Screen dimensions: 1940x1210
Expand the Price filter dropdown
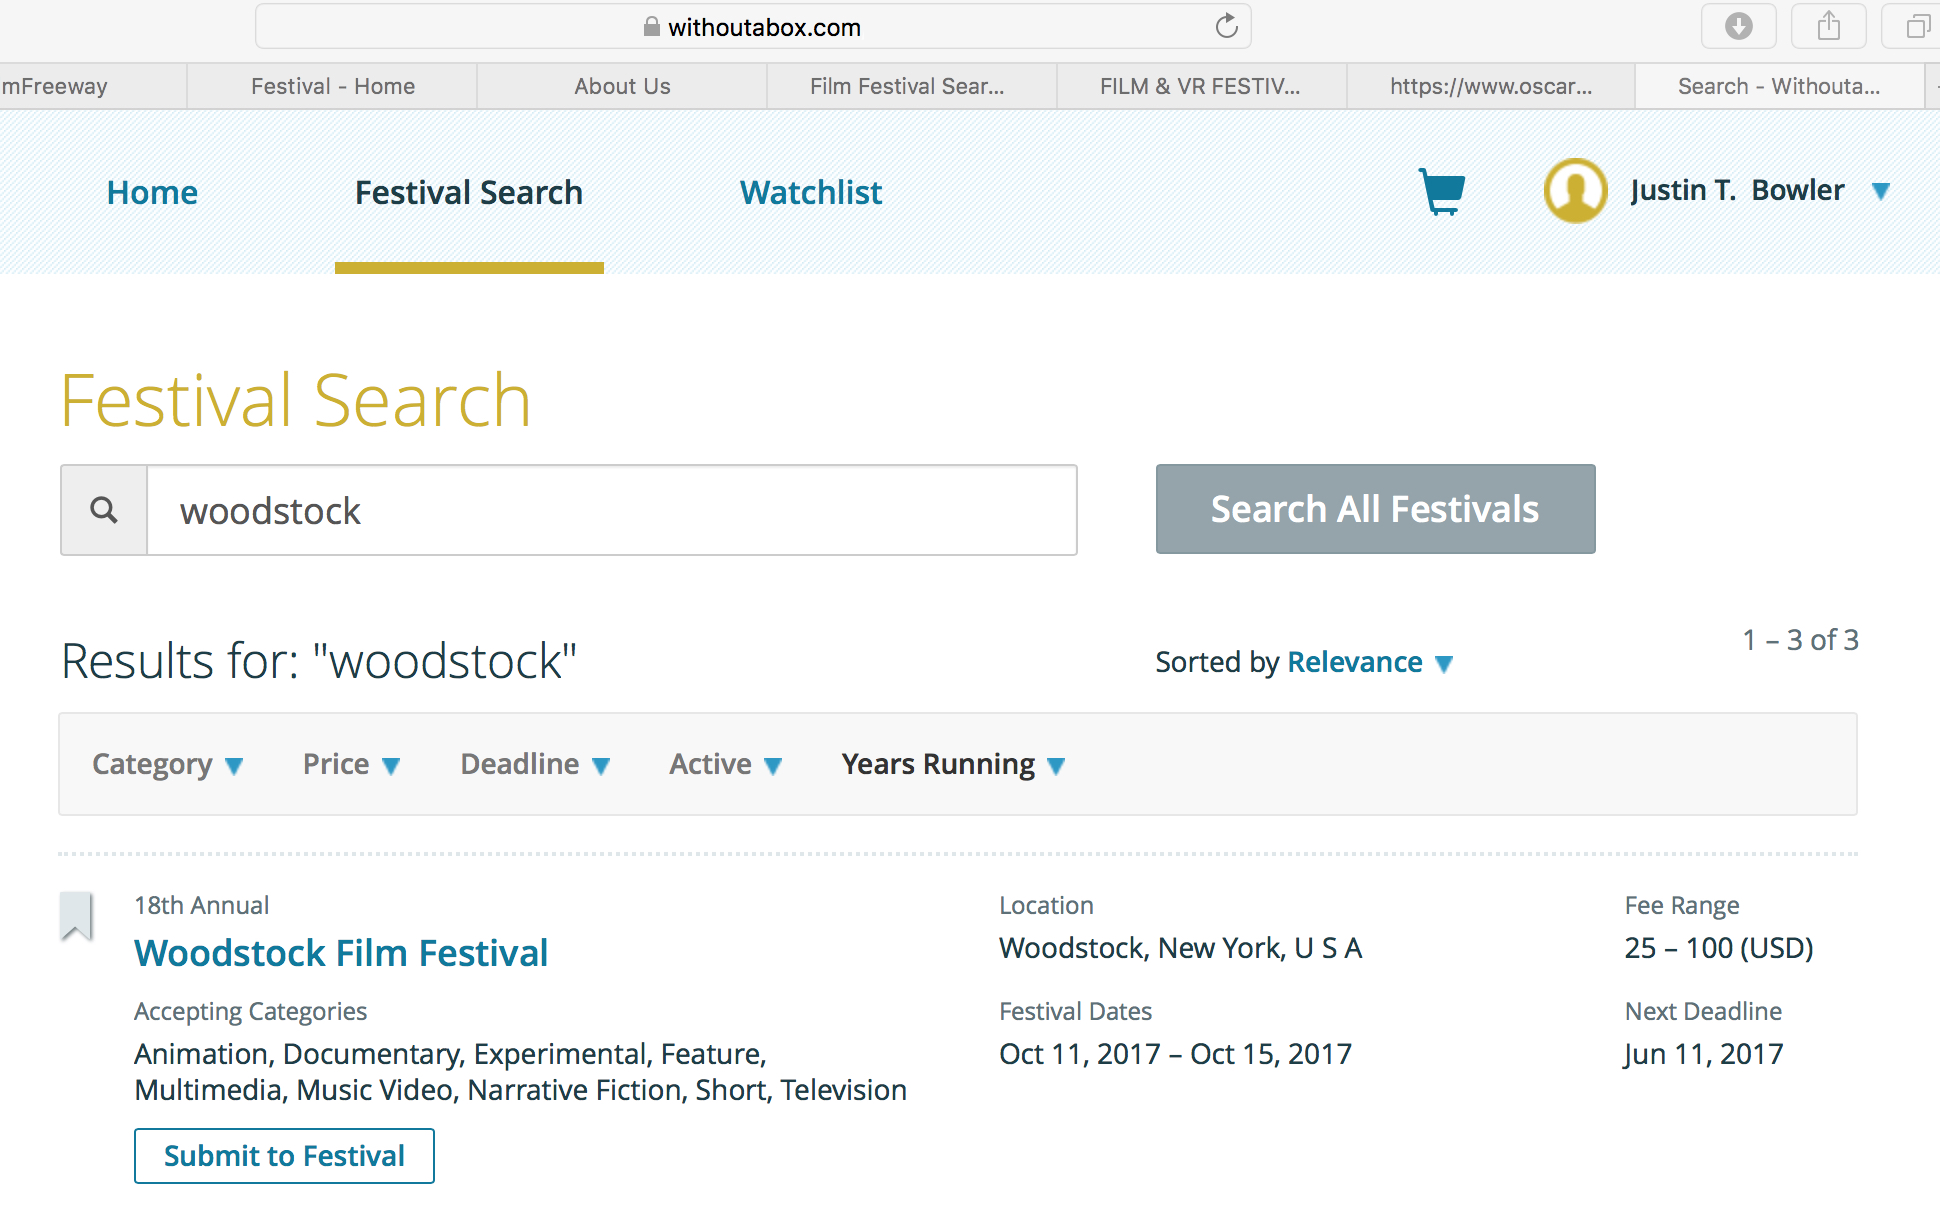tap(351, 765)
